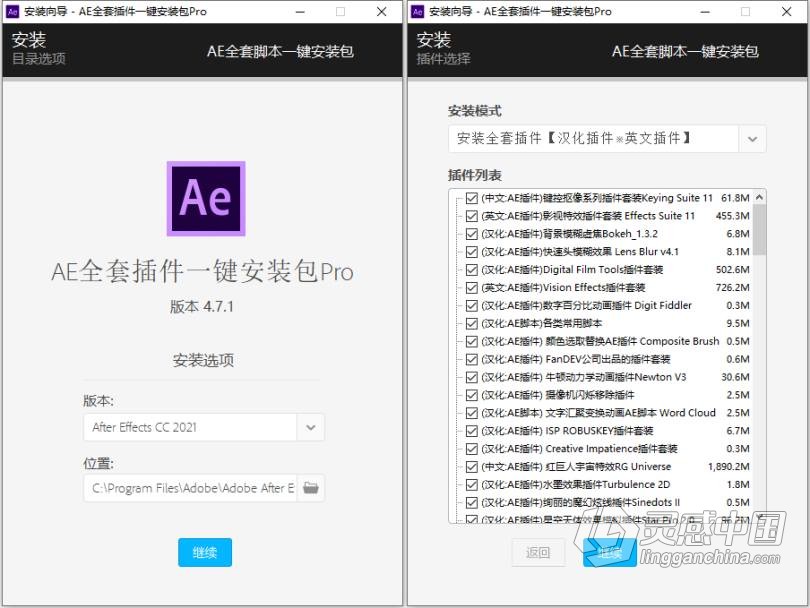Select the Digital Film Tools row text
Viewport: 810px width, 608px height.
coord(572,270)
